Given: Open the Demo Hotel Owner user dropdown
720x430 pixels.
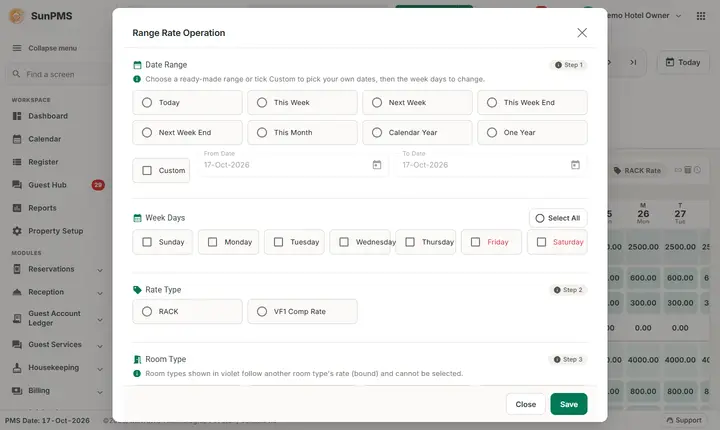Looking at the screenshot, I should [x=645, y=16].
